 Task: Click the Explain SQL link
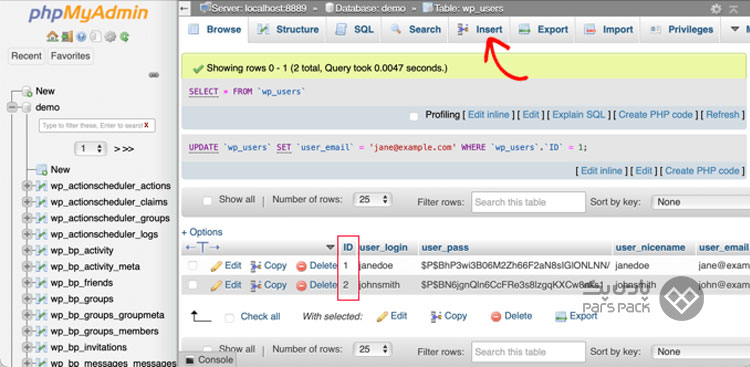579,115
